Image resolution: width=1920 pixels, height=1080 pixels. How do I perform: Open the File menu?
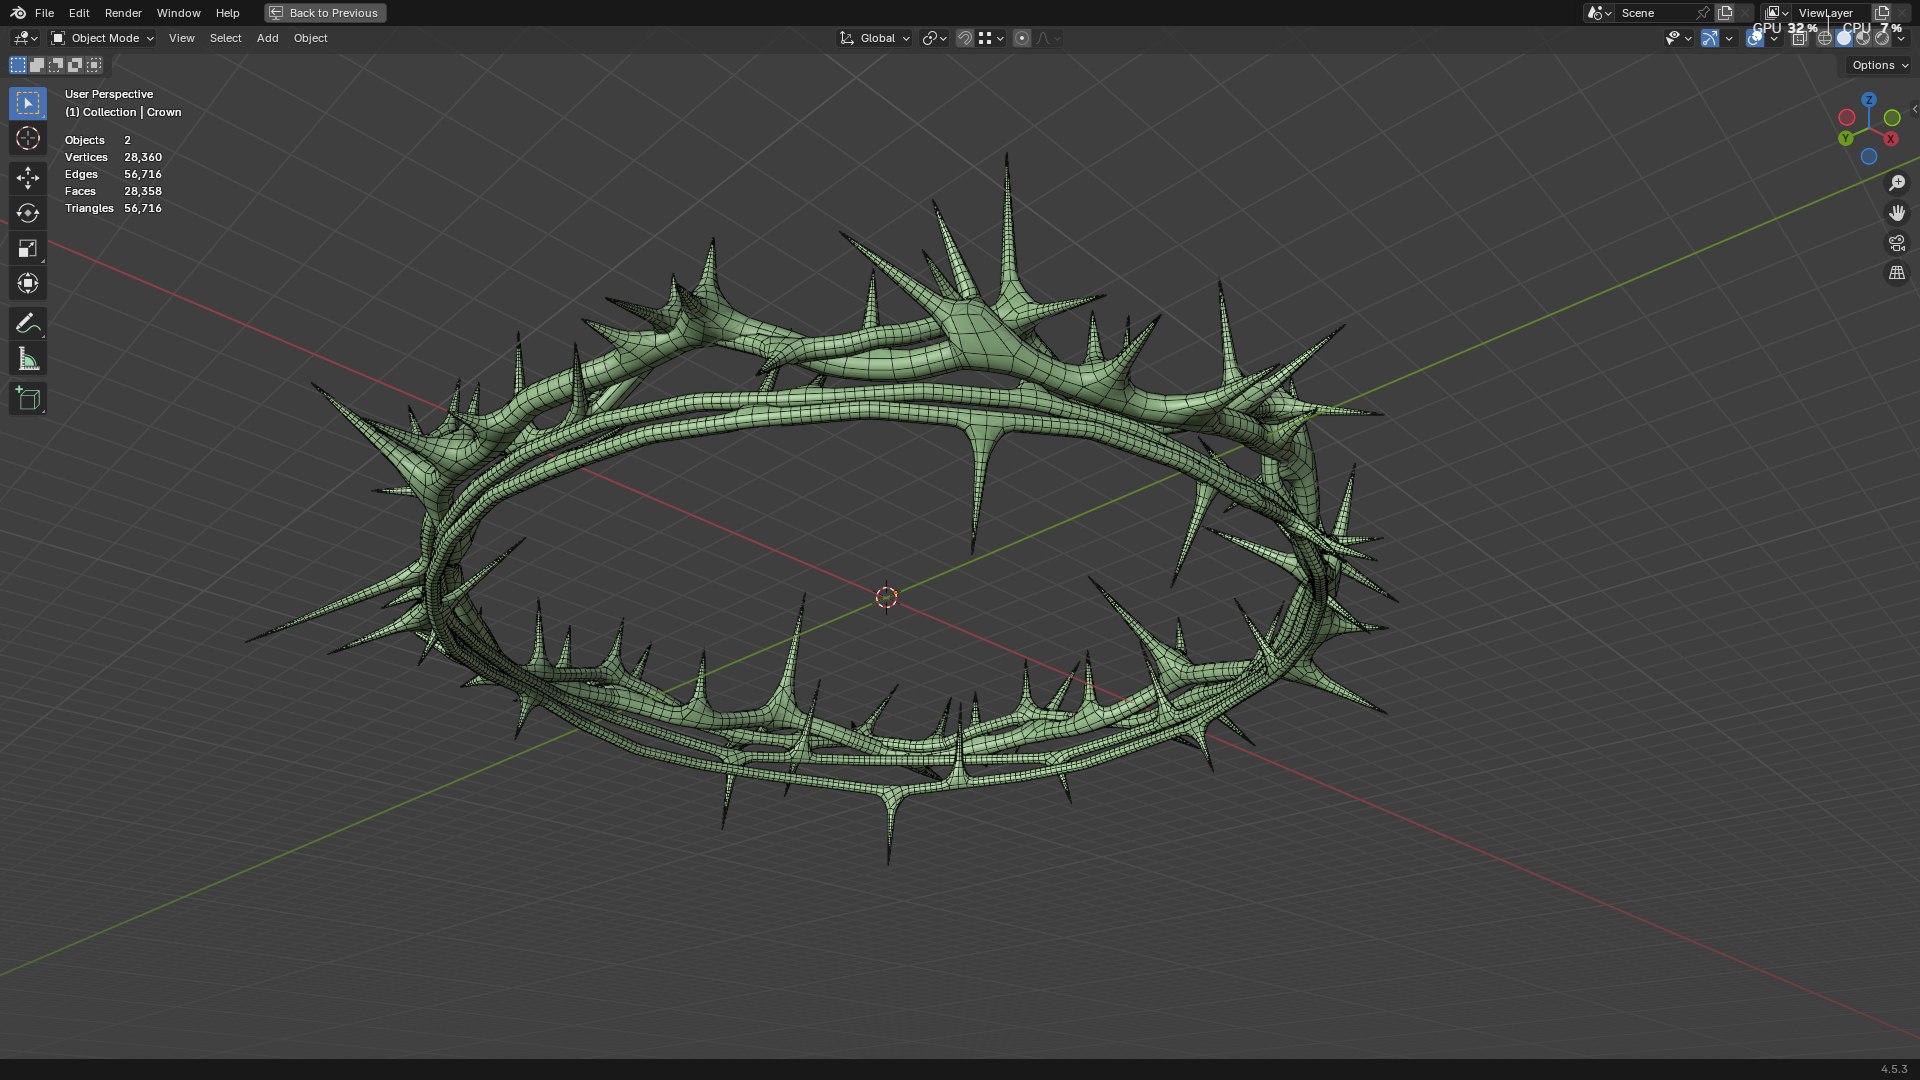[x=44, y=13]
